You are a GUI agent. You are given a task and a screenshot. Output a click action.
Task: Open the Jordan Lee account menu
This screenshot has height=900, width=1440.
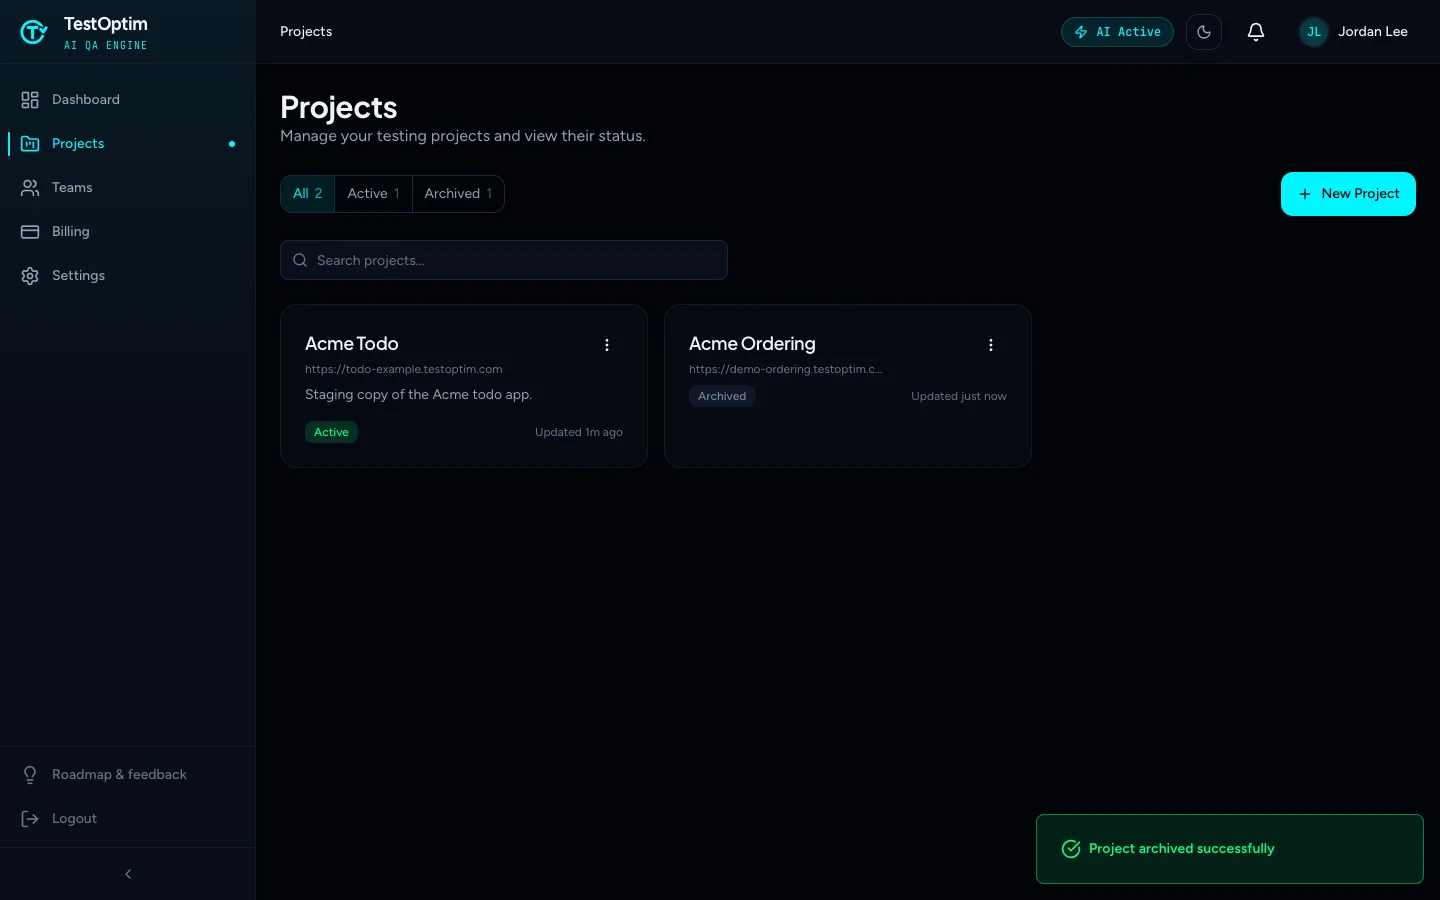(1354, 32)
